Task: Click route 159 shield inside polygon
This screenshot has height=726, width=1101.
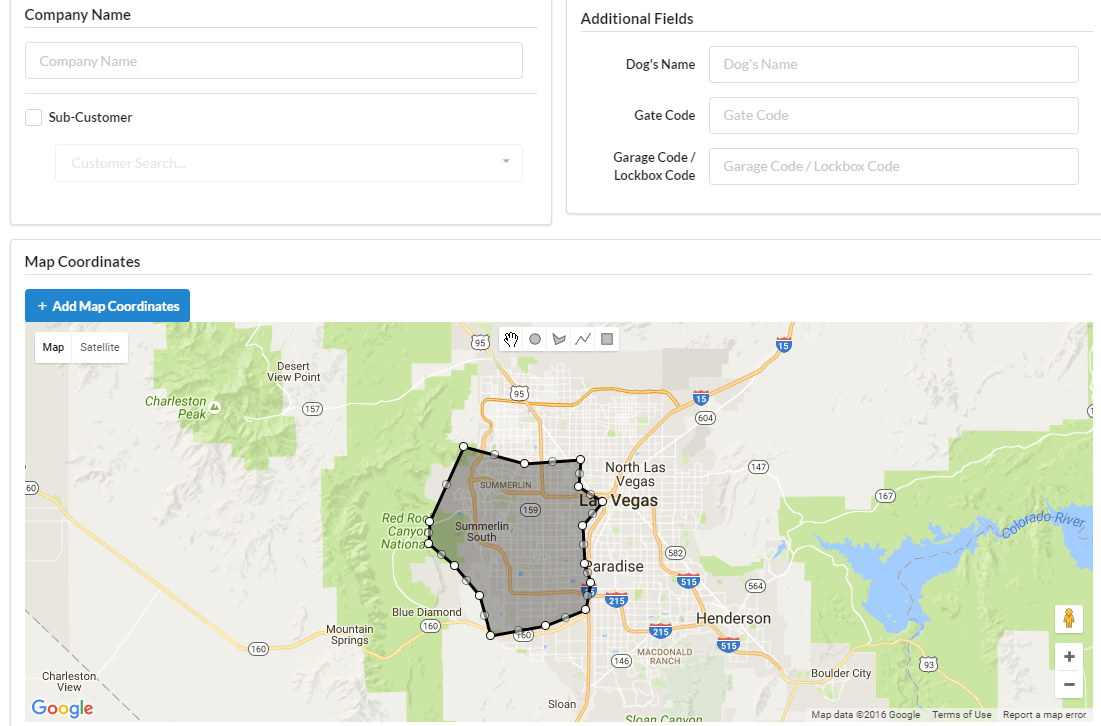Action: click(530, 510)
